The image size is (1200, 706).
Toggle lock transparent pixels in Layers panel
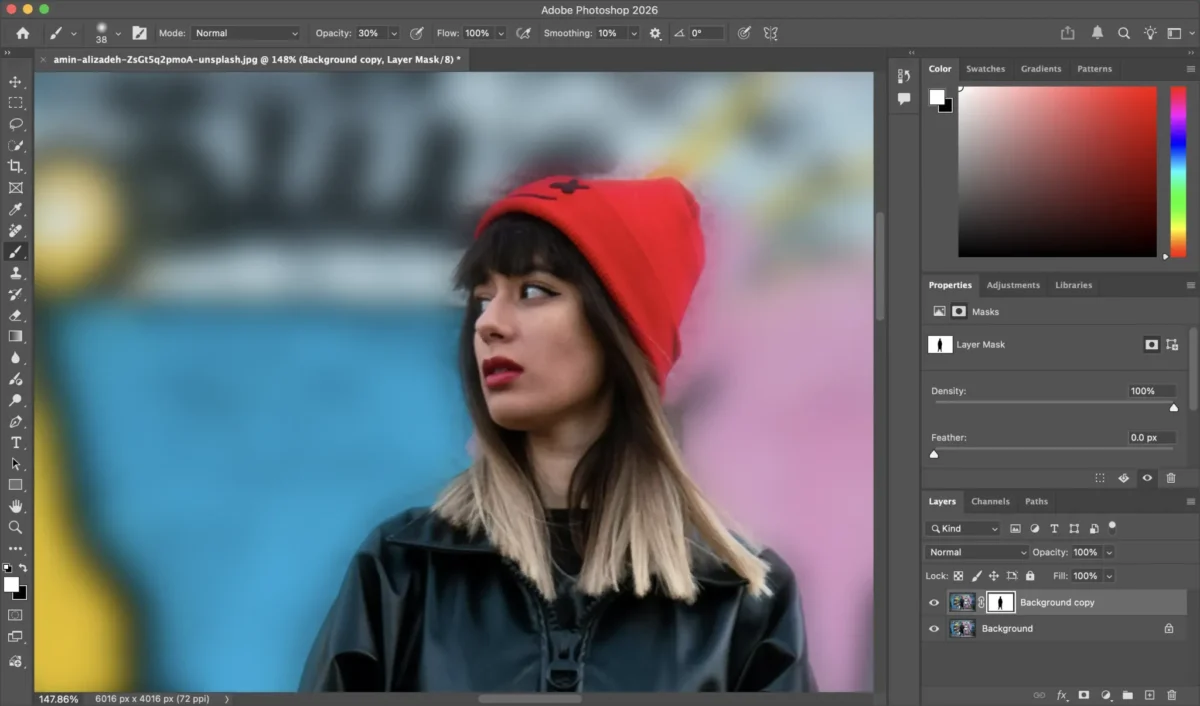pyautogui.click(x=958, y=576)
